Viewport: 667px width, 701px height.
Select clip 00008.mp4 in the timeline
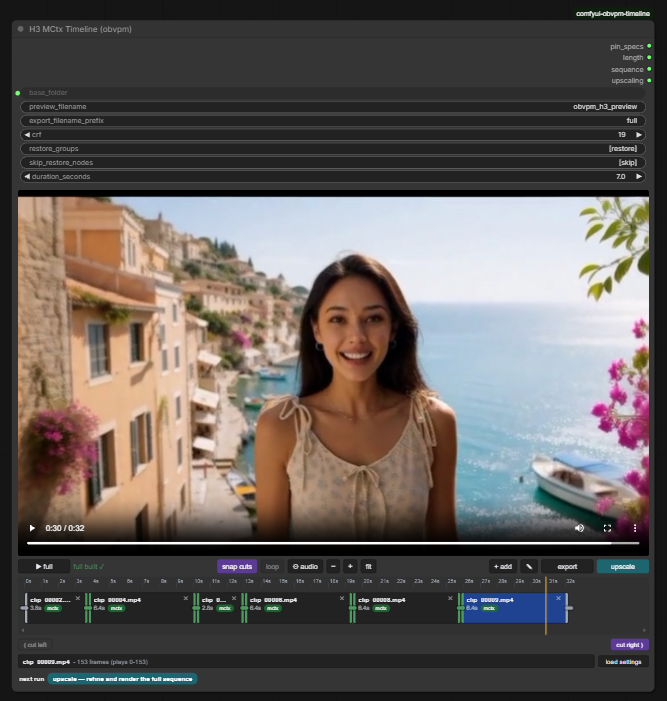404,608
